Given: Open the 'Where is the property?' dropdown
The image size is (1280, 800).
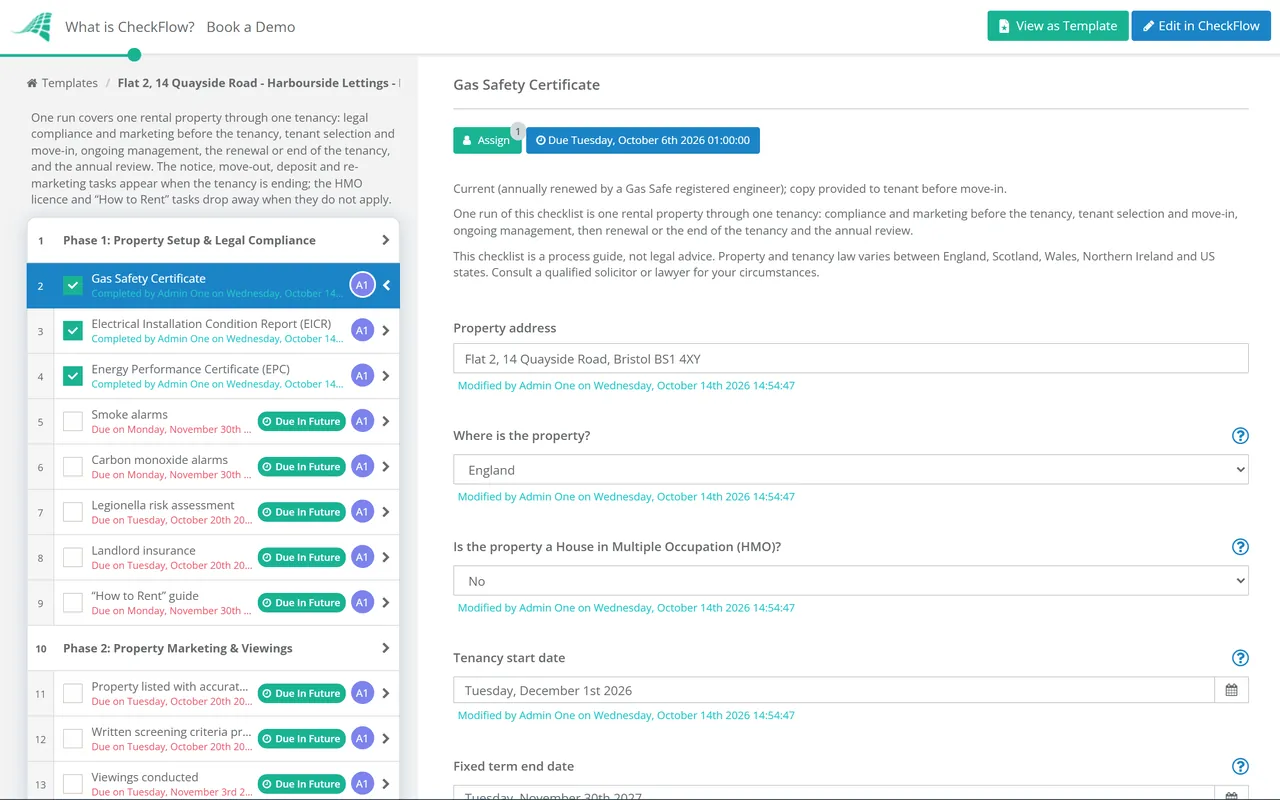Looking at the screenshot, I should pos(851,470).
